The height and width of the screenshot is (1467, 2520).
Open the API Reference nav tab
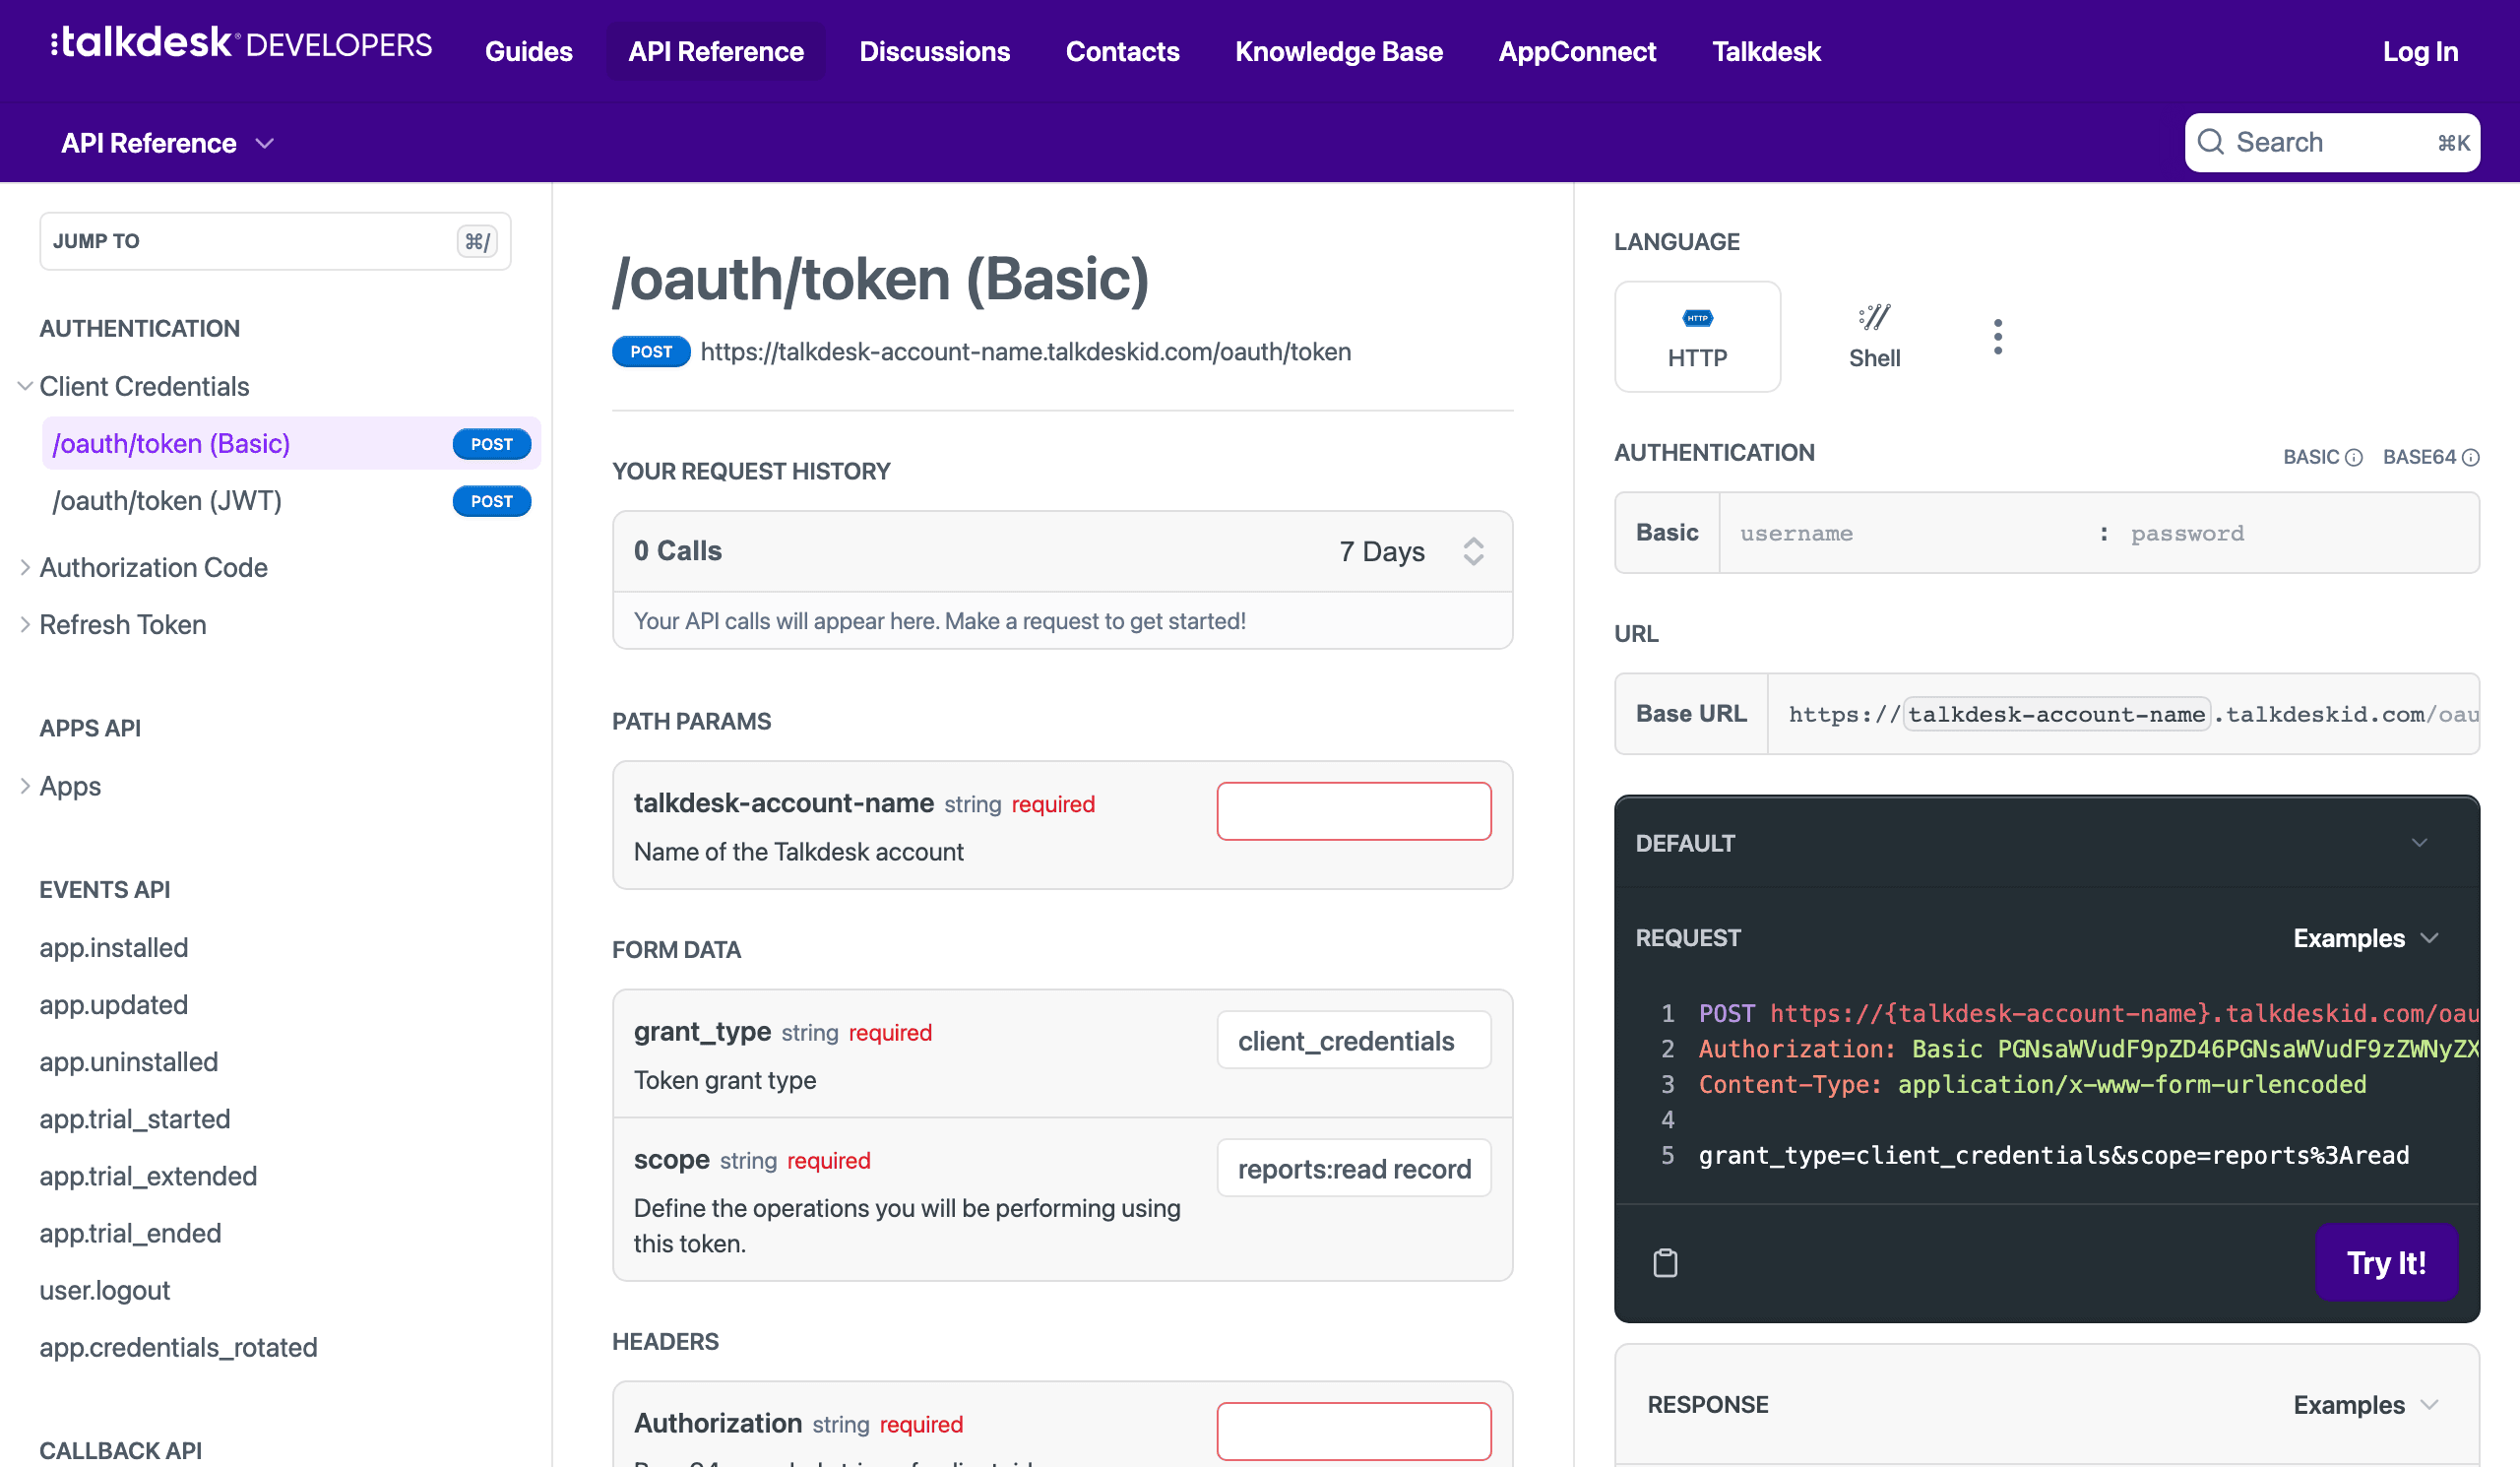pyautogui.click(x=715, y=51)
